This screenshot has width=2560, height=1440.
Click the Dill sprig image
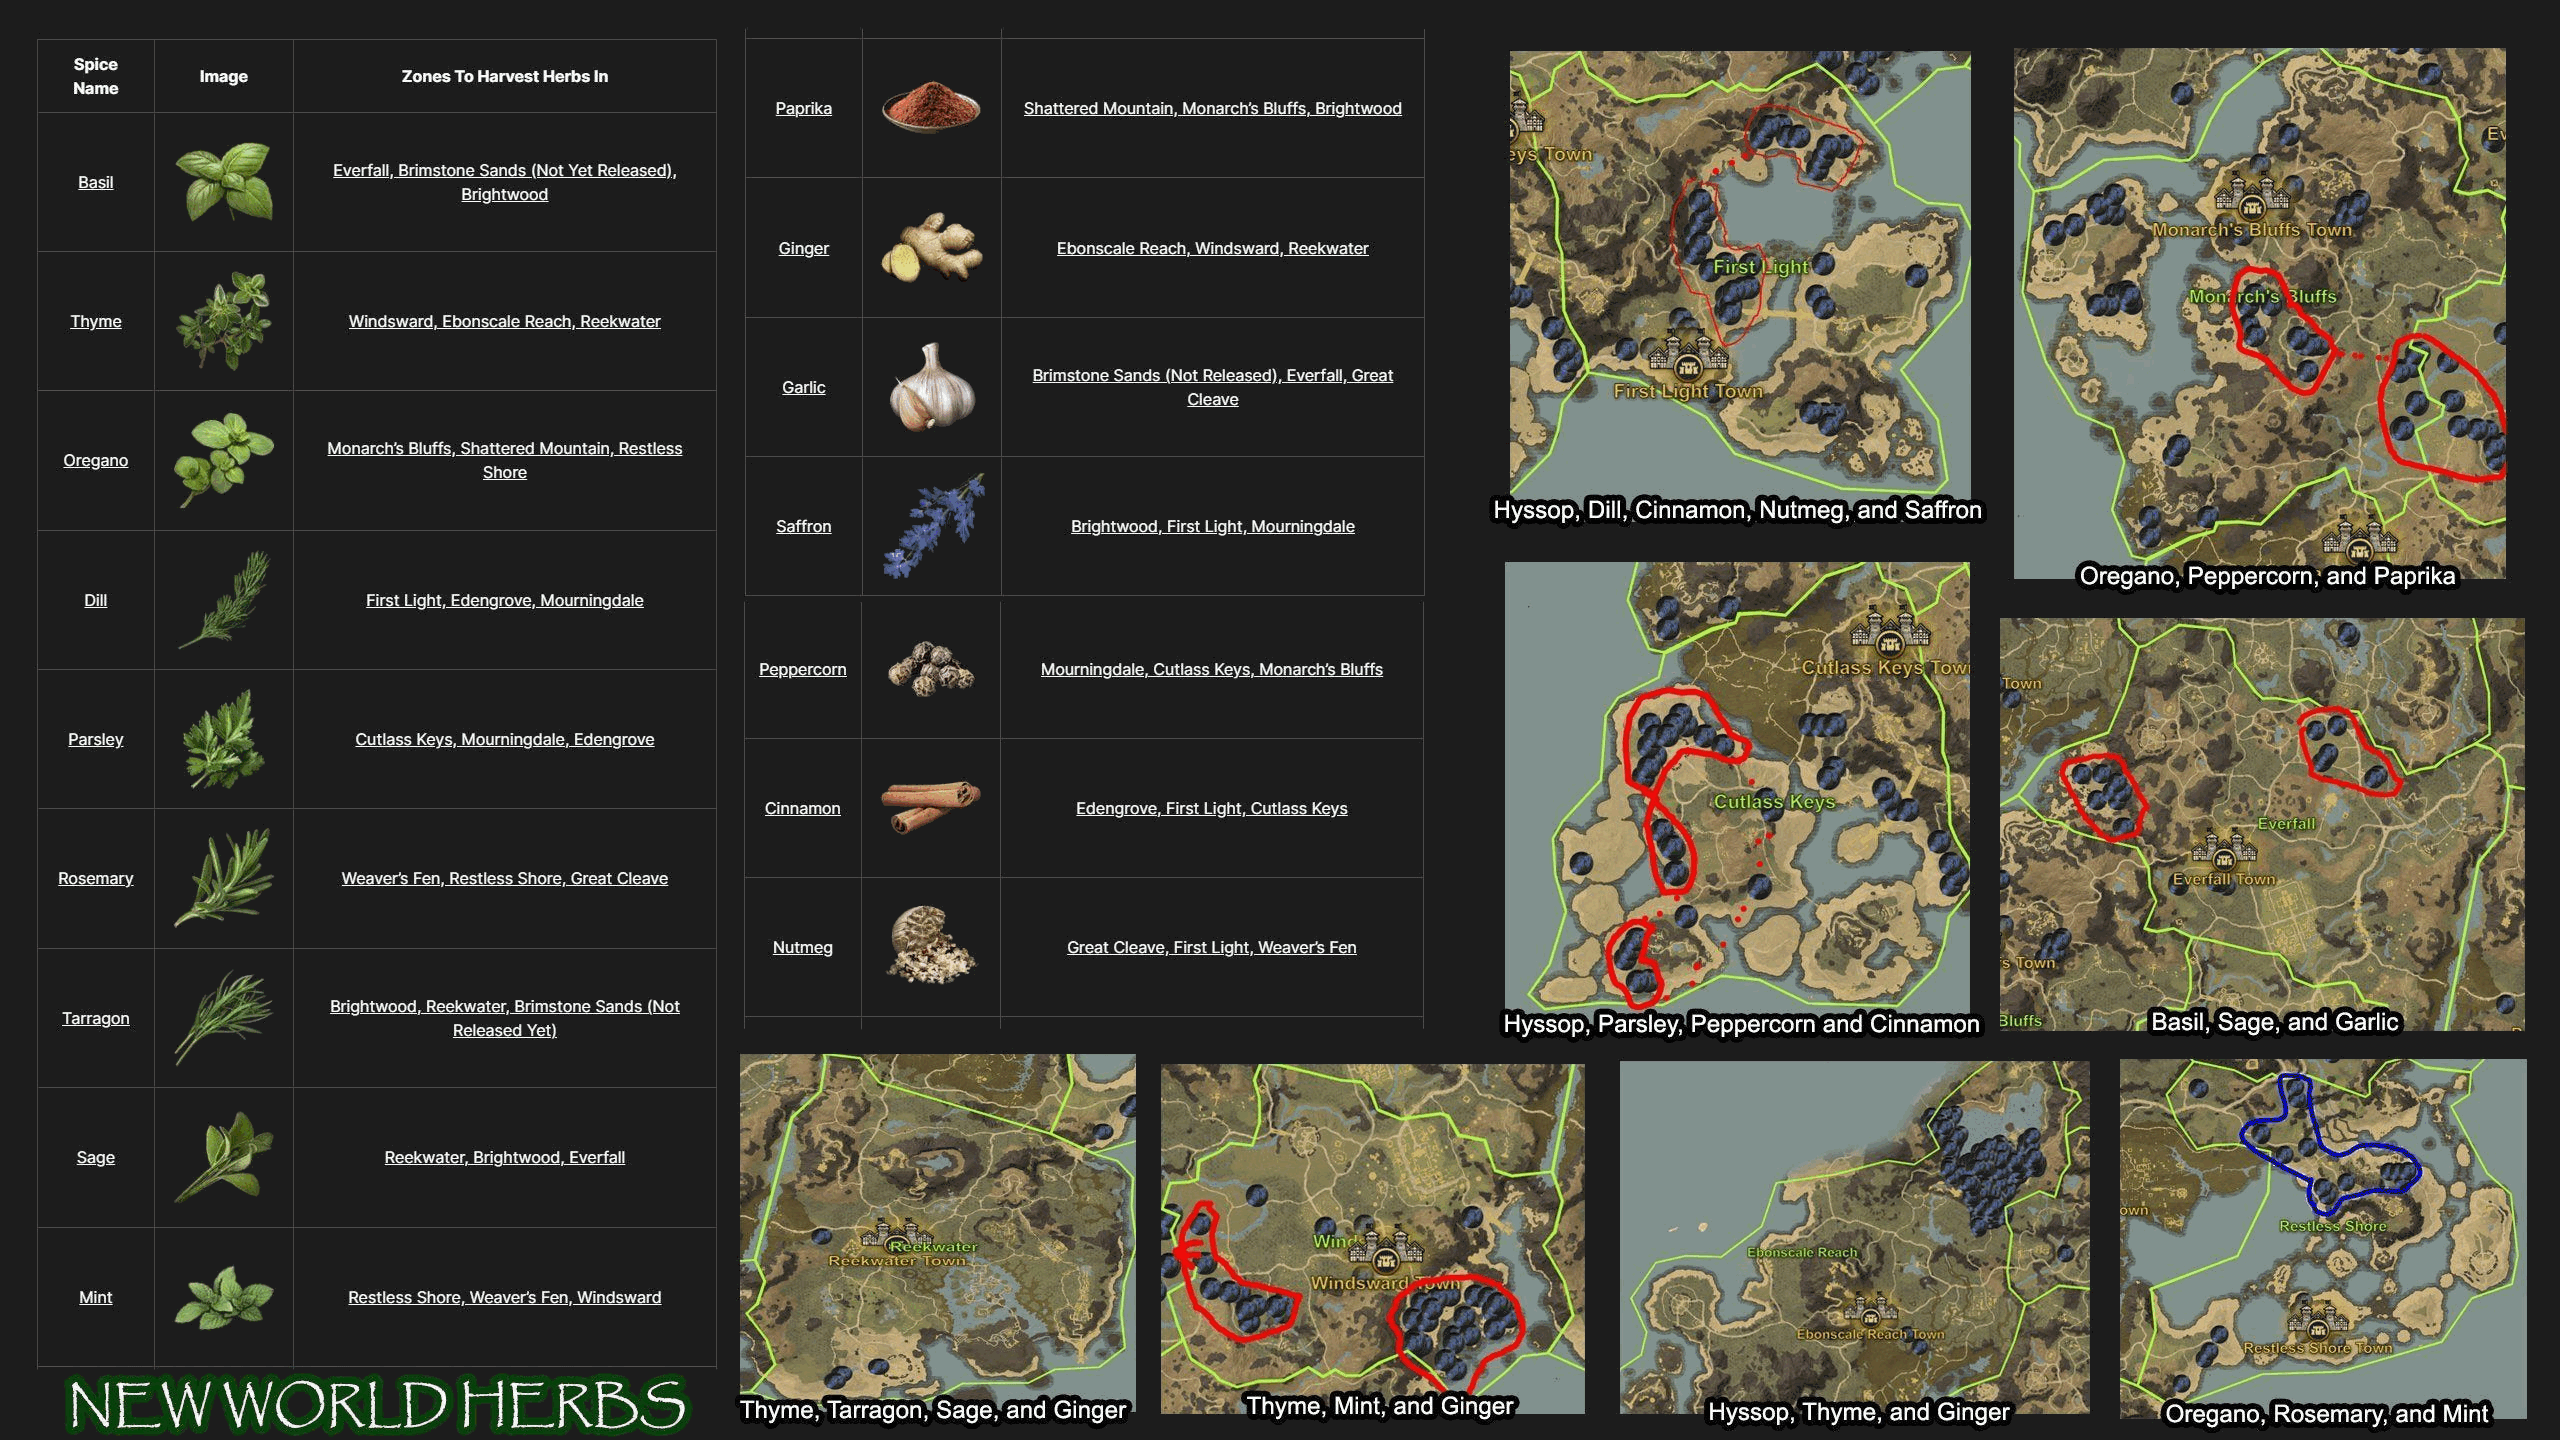coord(225,599)
